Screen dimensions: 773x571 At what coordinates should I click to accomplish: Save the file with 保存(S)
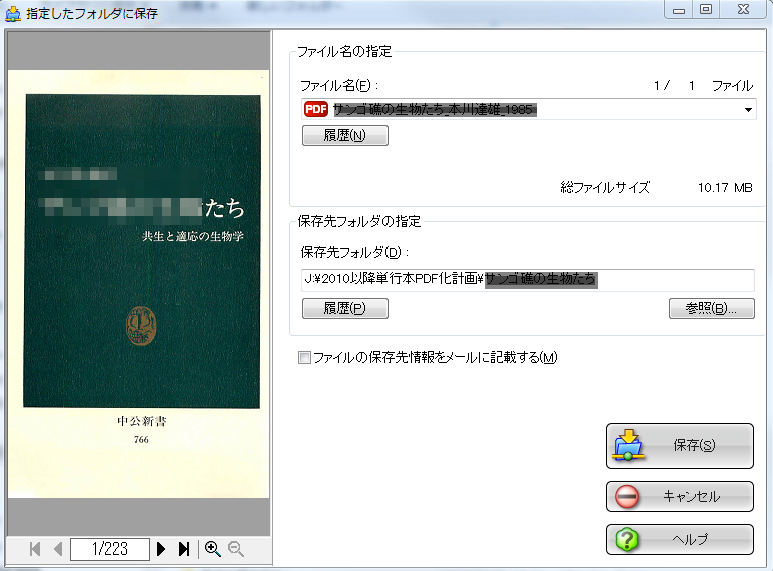(680, 446)
